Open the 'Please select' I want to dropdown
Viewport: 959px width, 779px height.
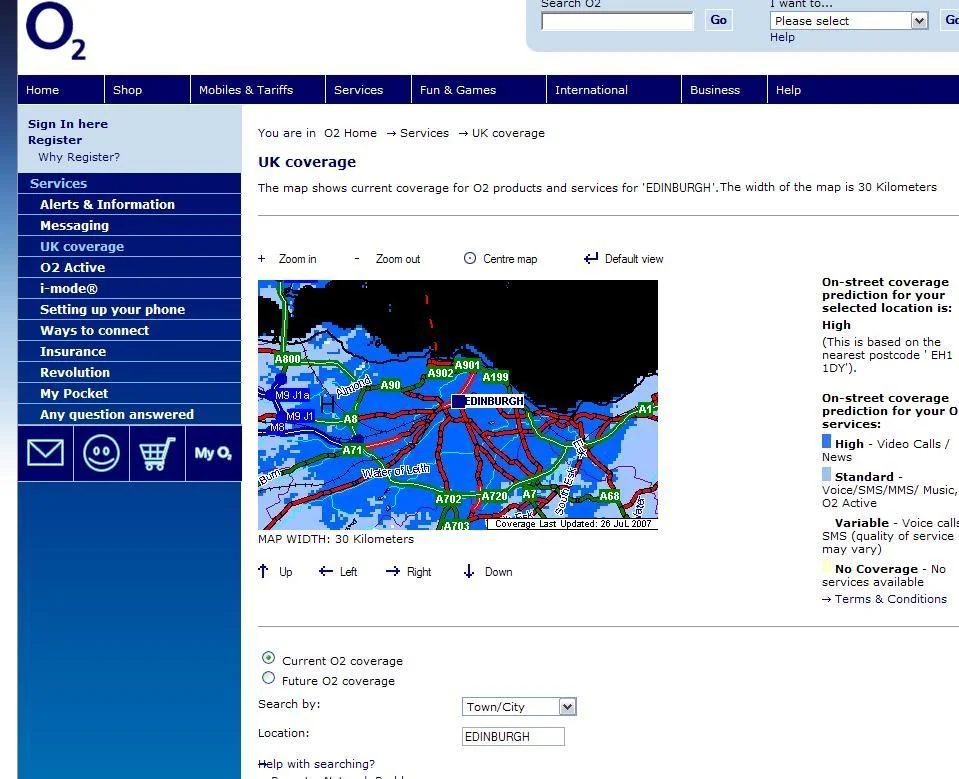click(849, 21)
